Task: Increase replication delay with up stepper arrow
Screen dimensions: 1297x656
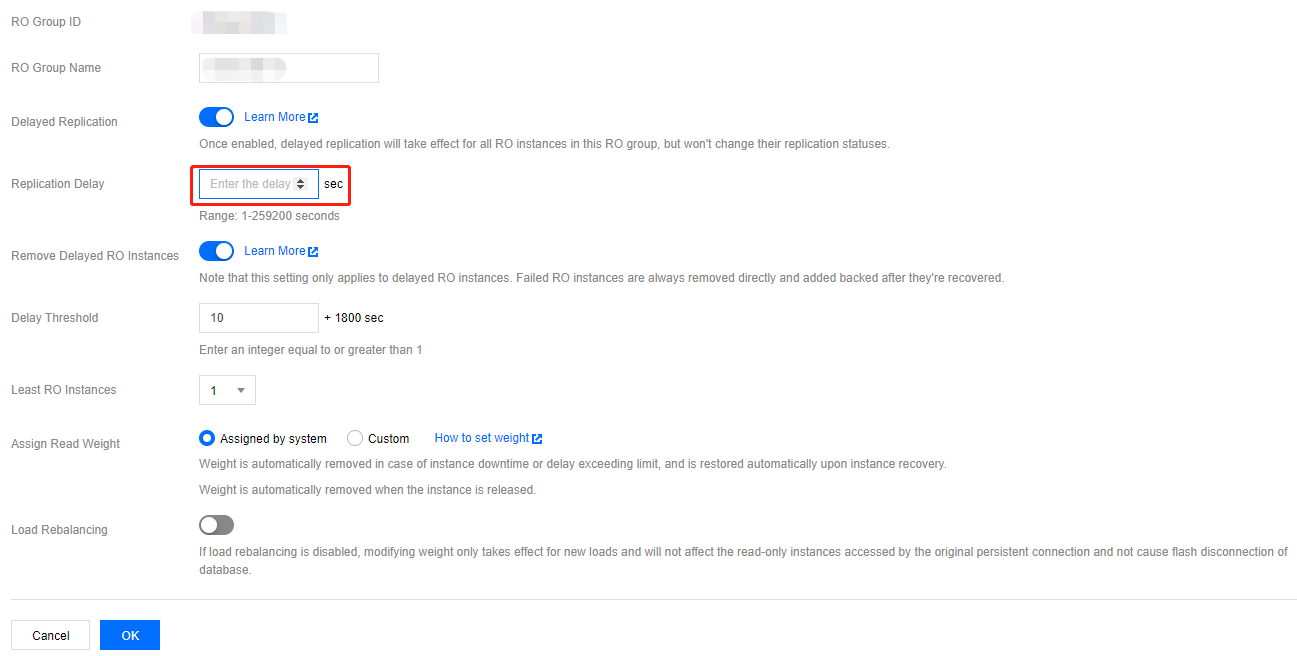Action: click(x=300, y=181)
